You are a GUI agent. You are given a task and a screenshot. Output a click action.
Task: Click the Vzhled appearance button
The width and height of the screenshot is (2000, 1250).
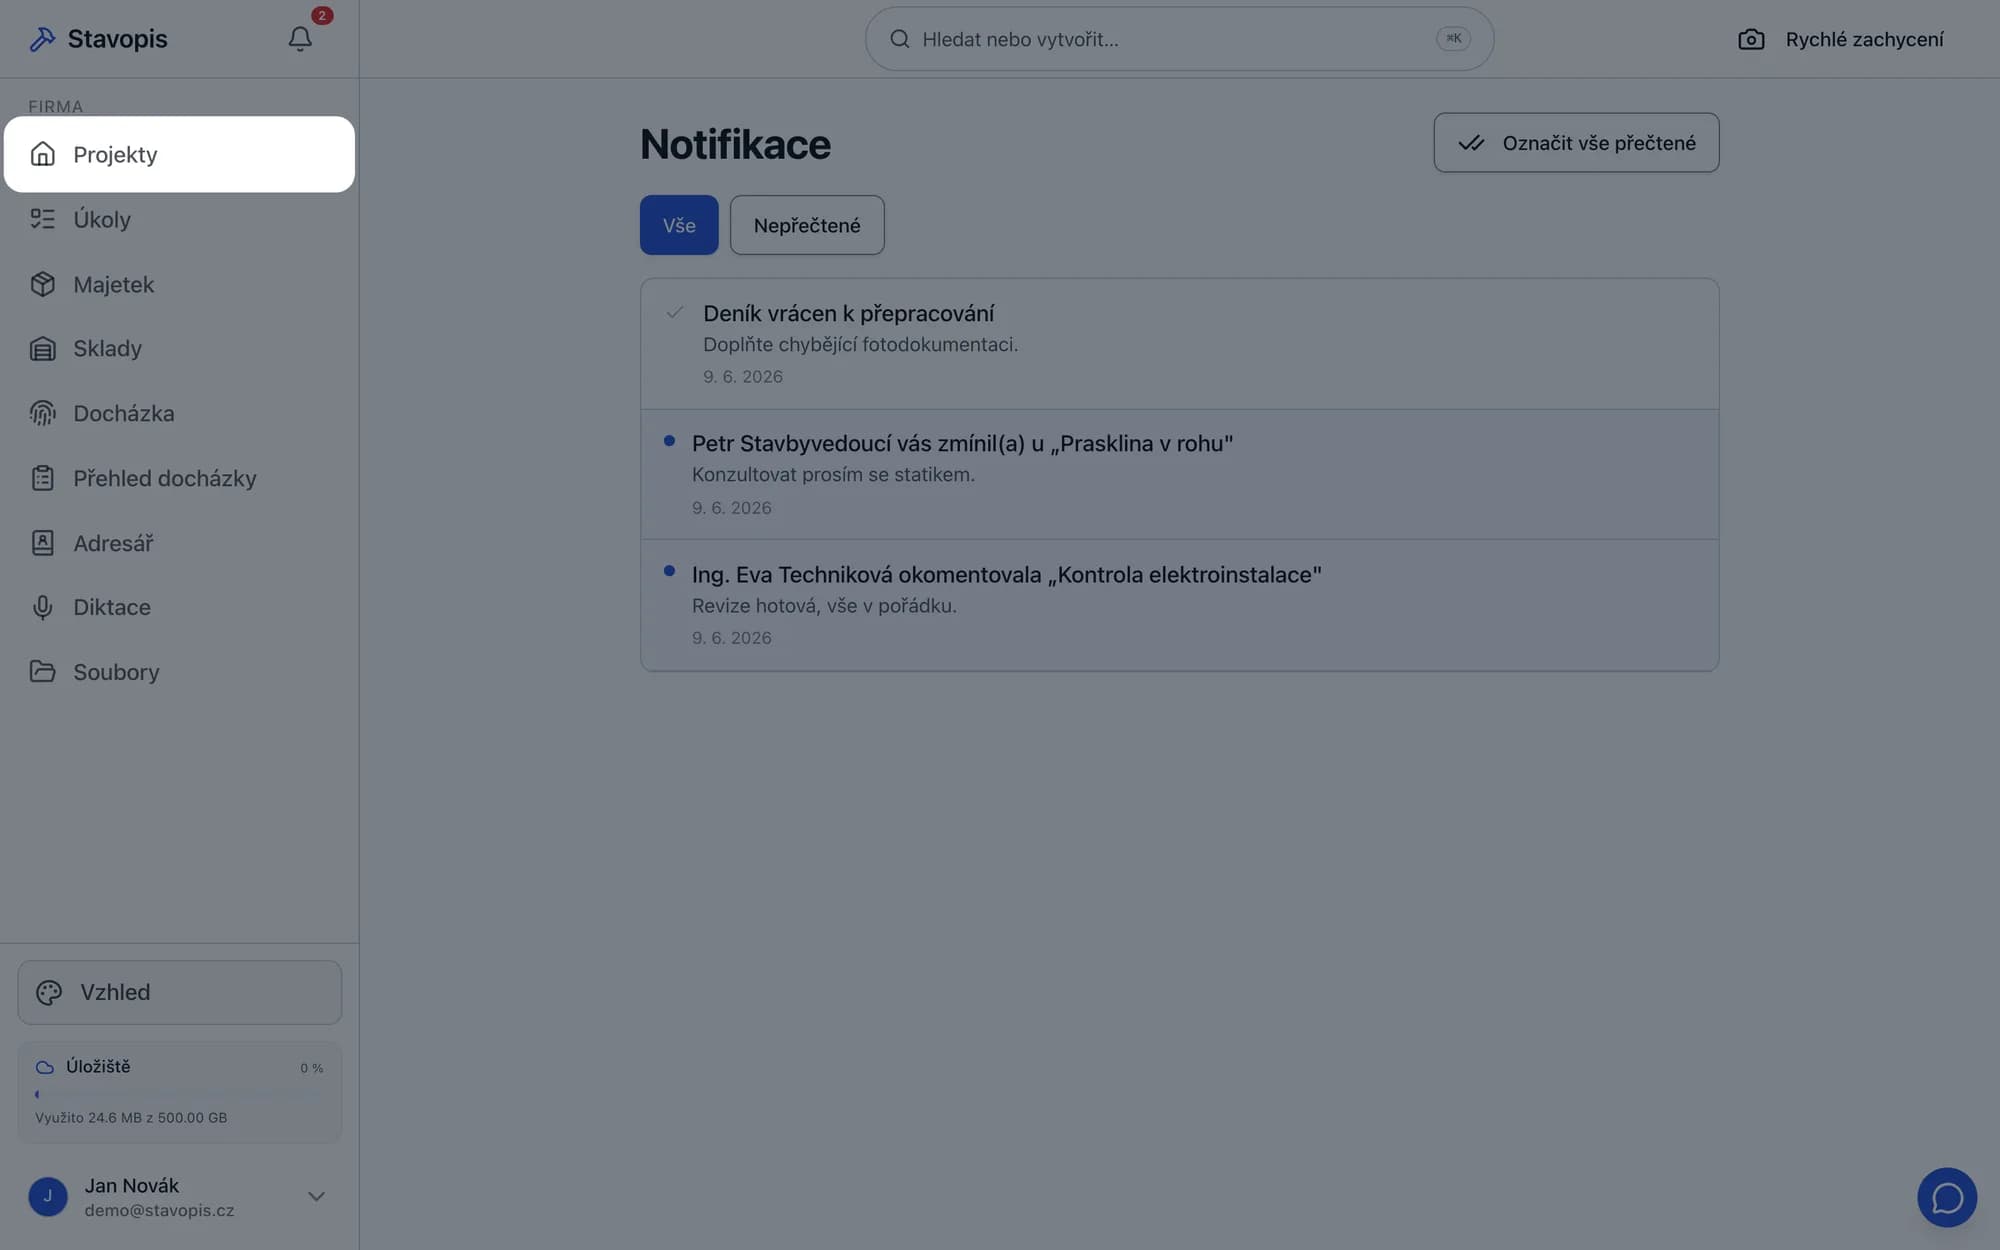pyautogui.click(x=180, y=992)
